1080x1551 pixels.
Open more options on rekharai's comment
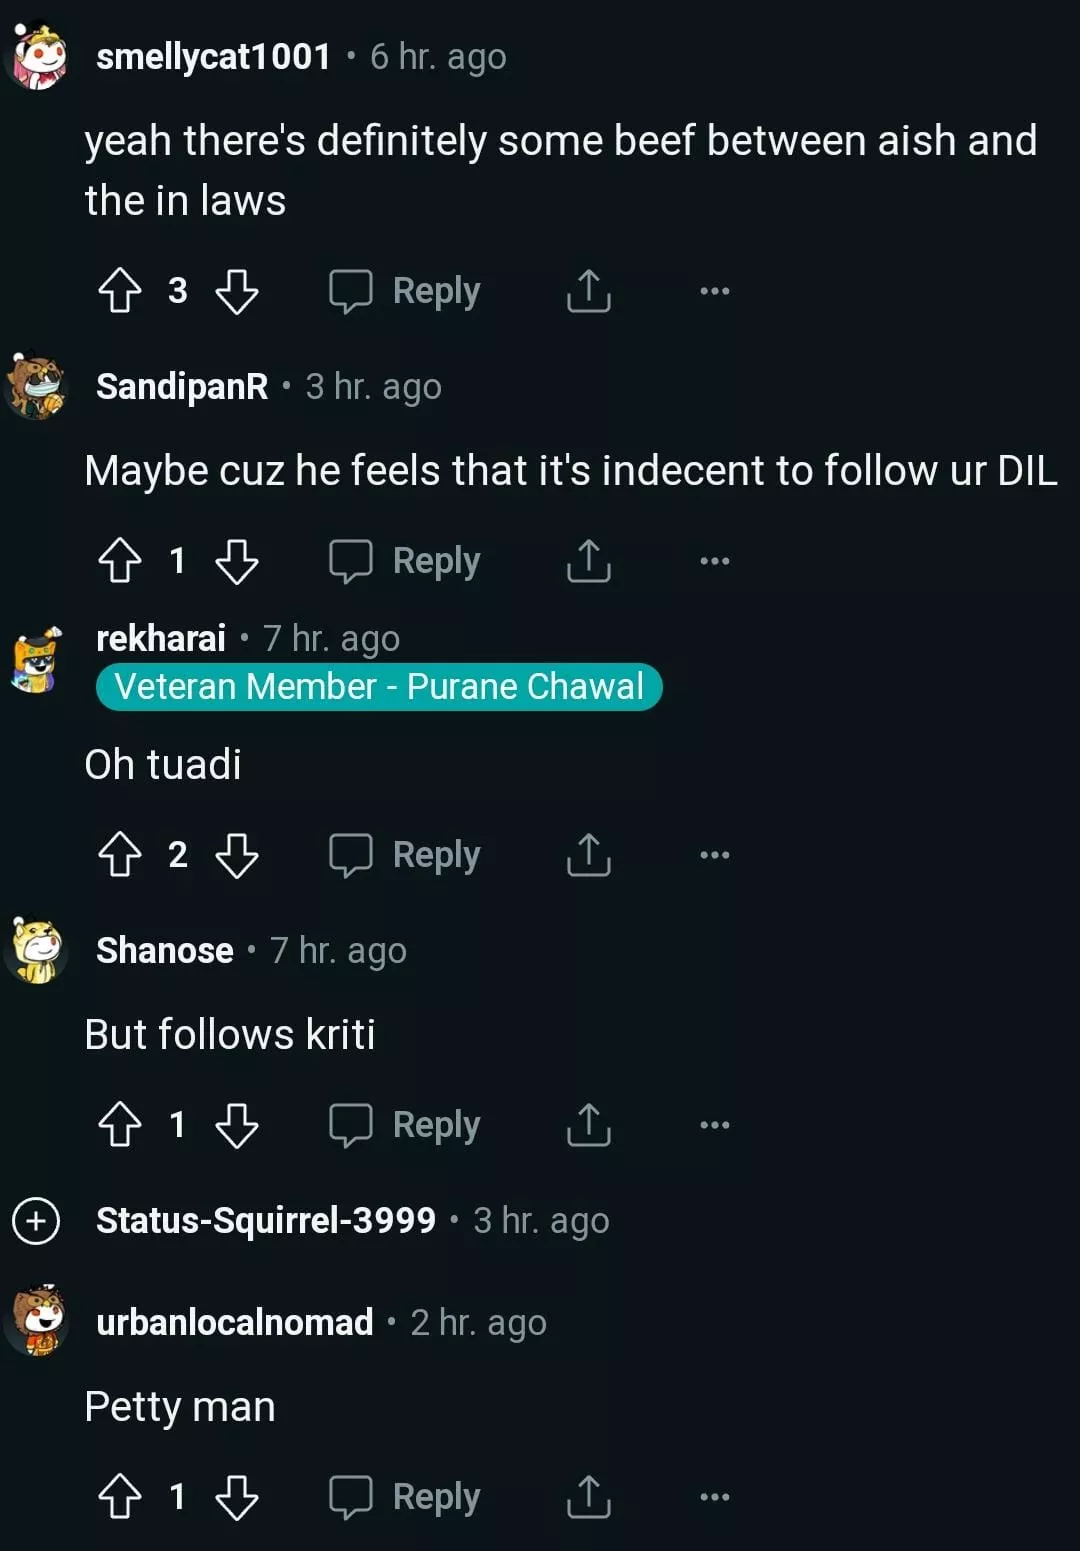click(x=714, y=855)
